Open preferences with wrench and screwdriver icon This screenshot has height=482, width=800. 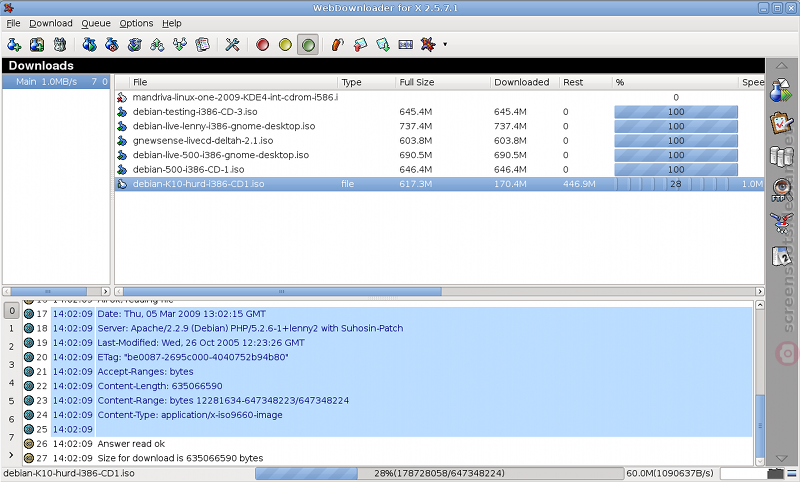coord(232,45)
